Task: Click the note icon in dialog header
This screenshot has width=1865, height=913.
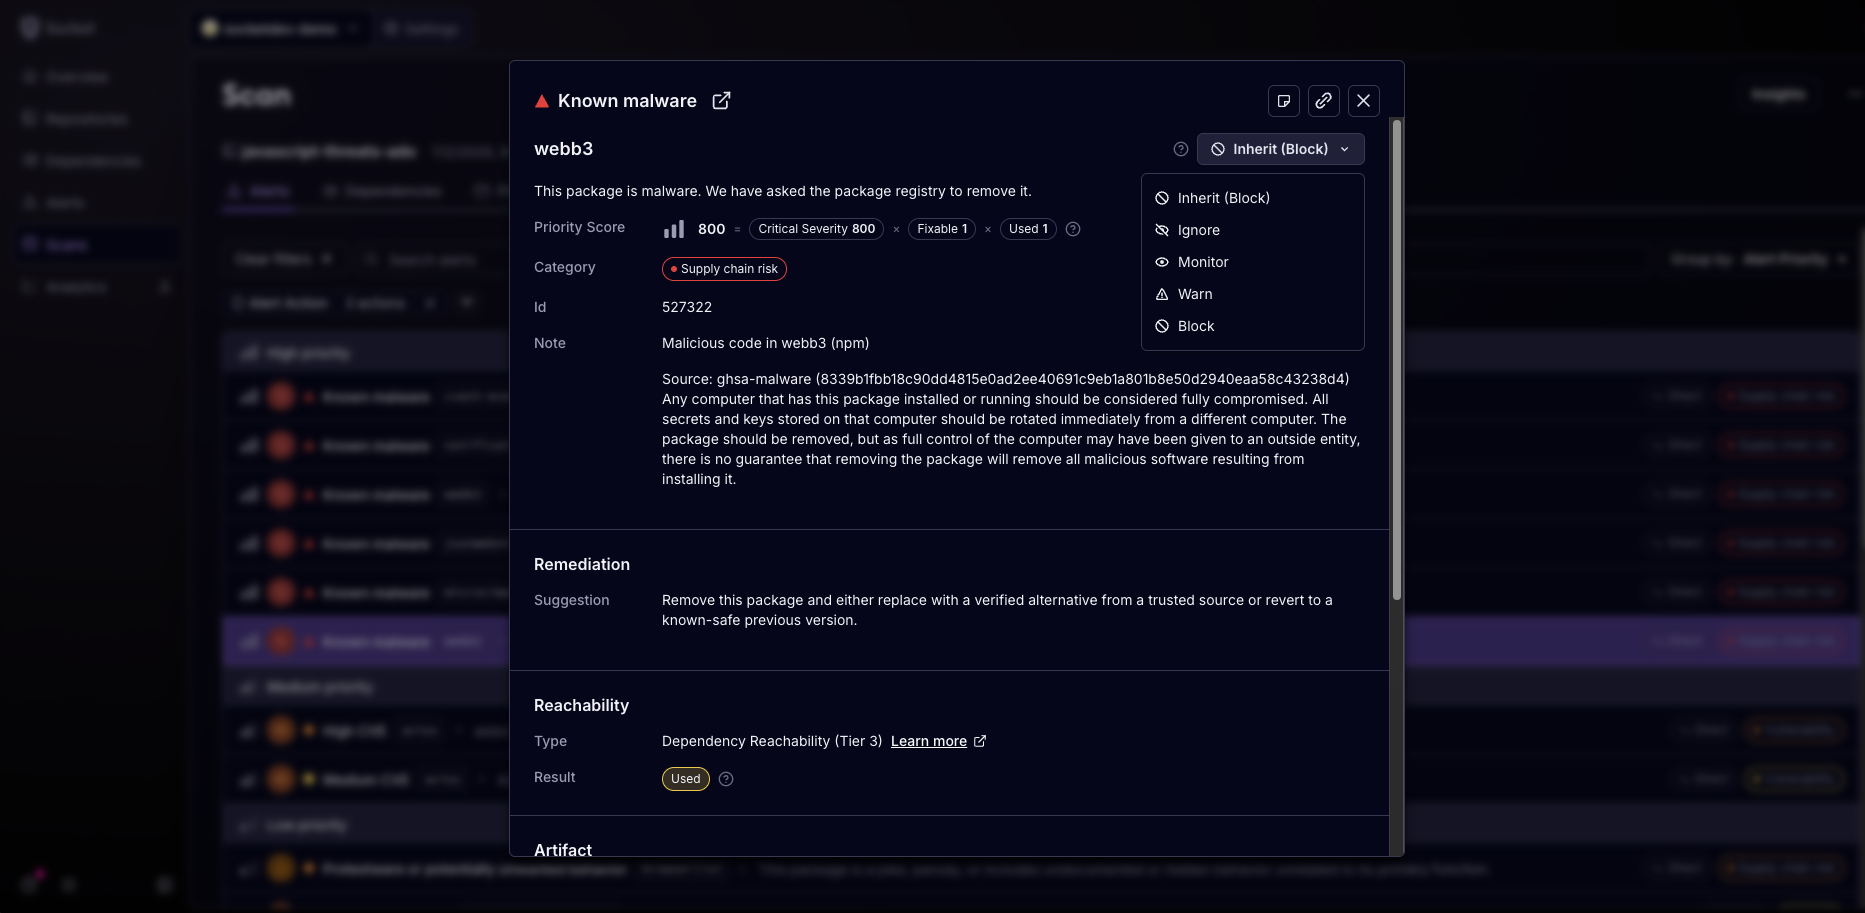Action: tap(1284, 101)
